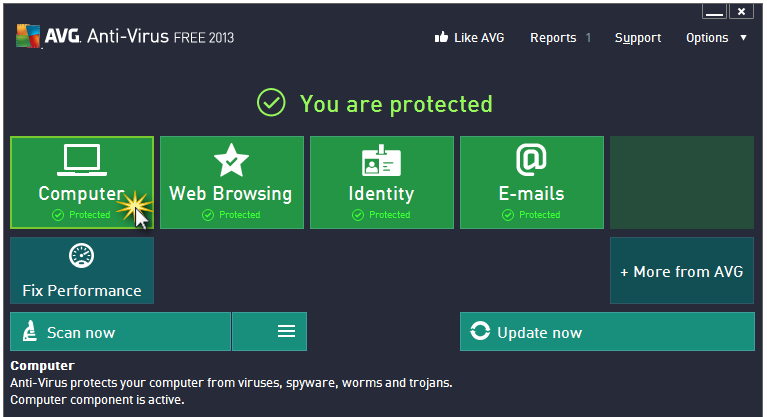
Task: Open the Reports menu
Action: point(553,38)
